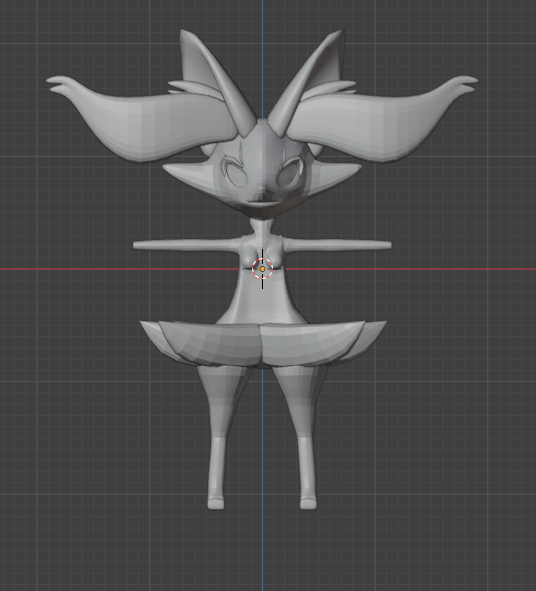Click the character's neck below the head
Viewport: 536px width, 591px height.
(x=262, y=227)
